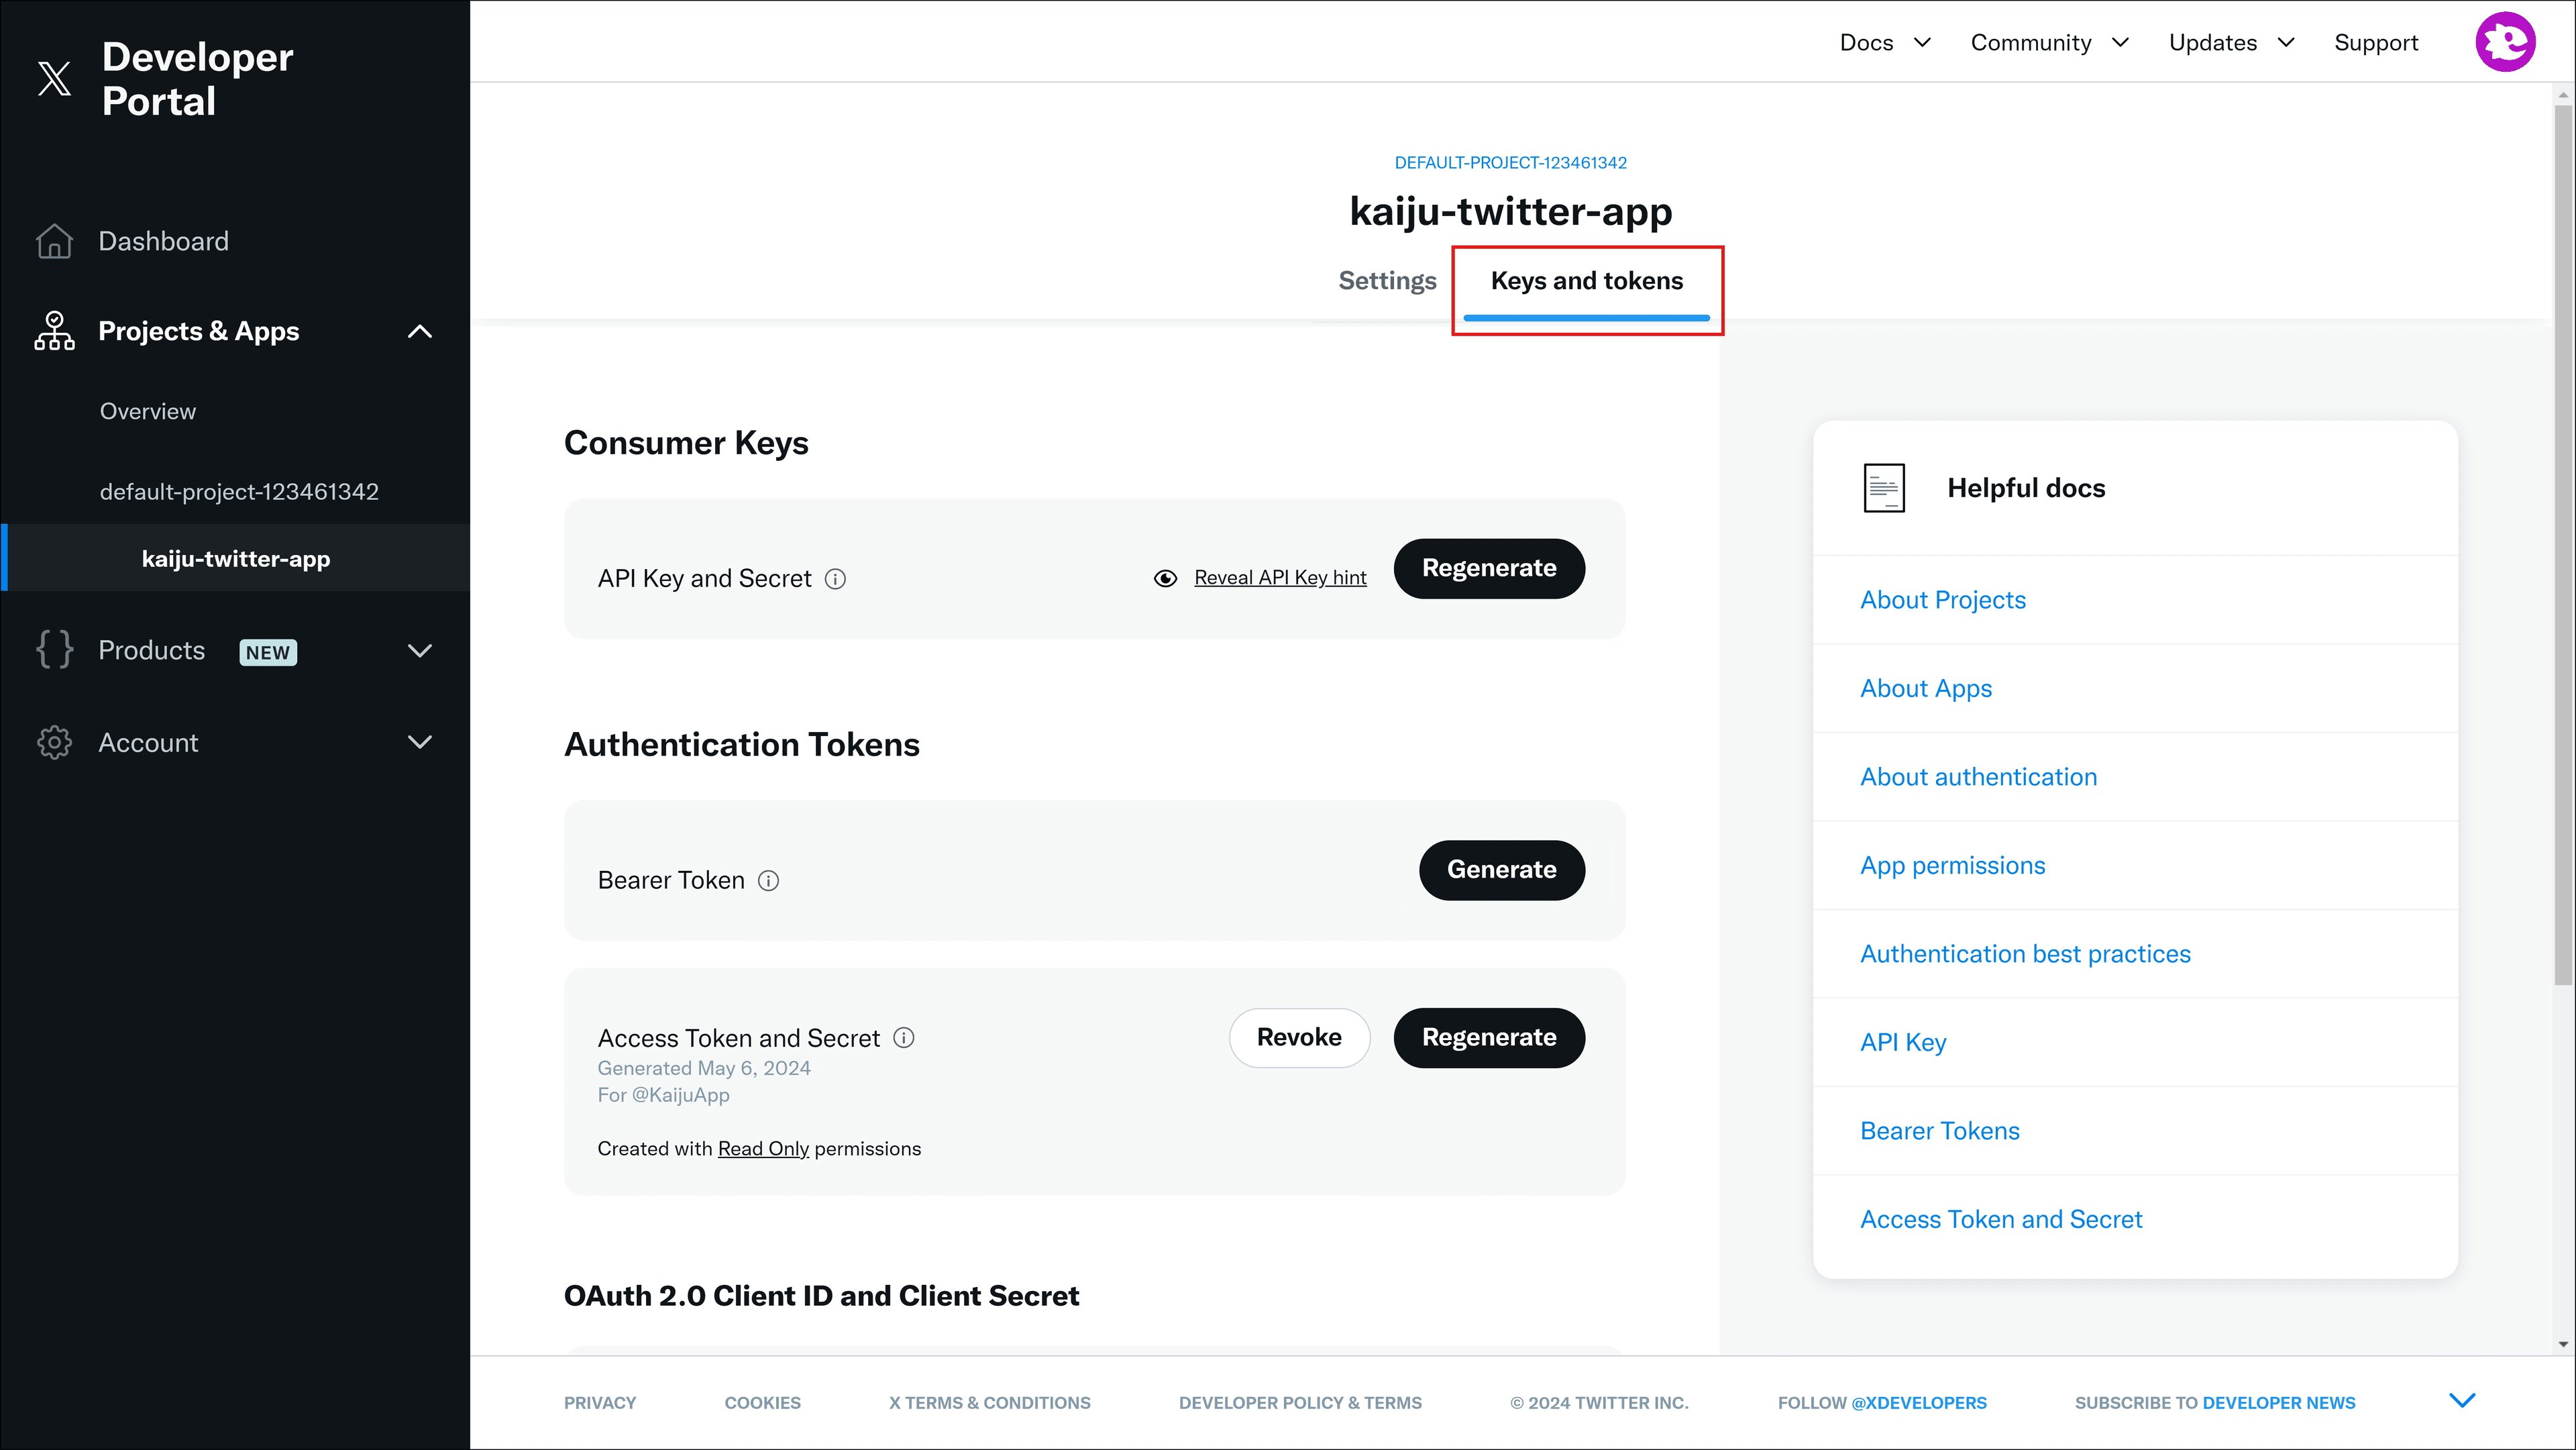The width and height of the screenshot is (2576, 1450).
Task: Select kaiju-twitter-app in sidebar
Action: pyautogui.click(x=236, y=558)
